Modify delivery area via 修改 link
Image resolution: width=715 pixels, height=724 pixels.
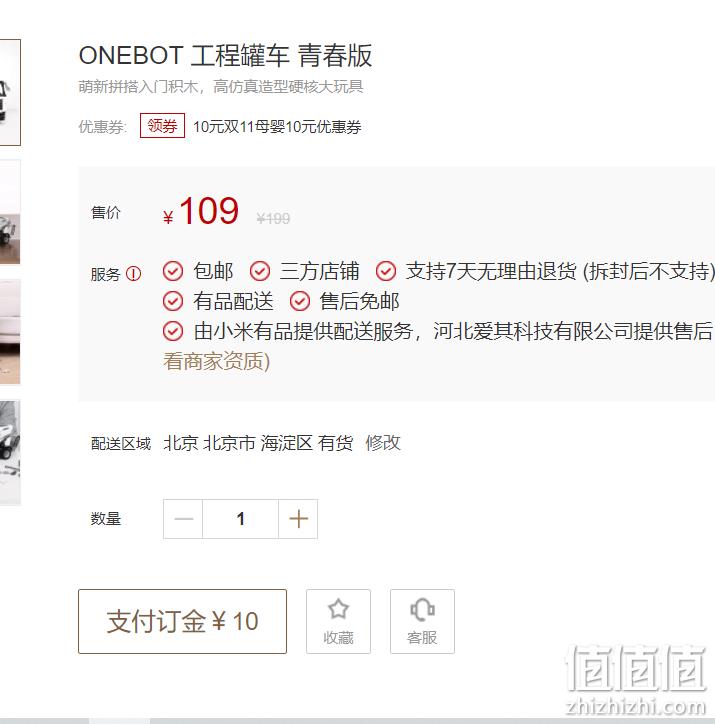(x=383, y=443)
